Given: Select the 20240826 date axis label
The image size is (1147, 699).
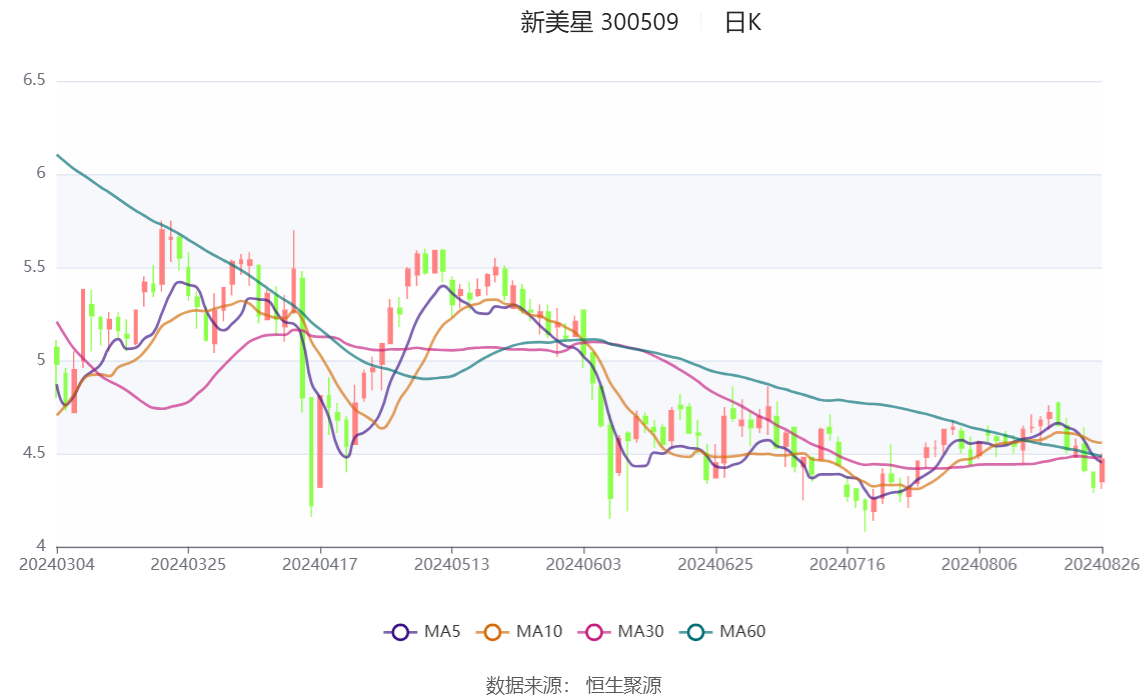Looking at the screenshot, I should [1102, 564].
